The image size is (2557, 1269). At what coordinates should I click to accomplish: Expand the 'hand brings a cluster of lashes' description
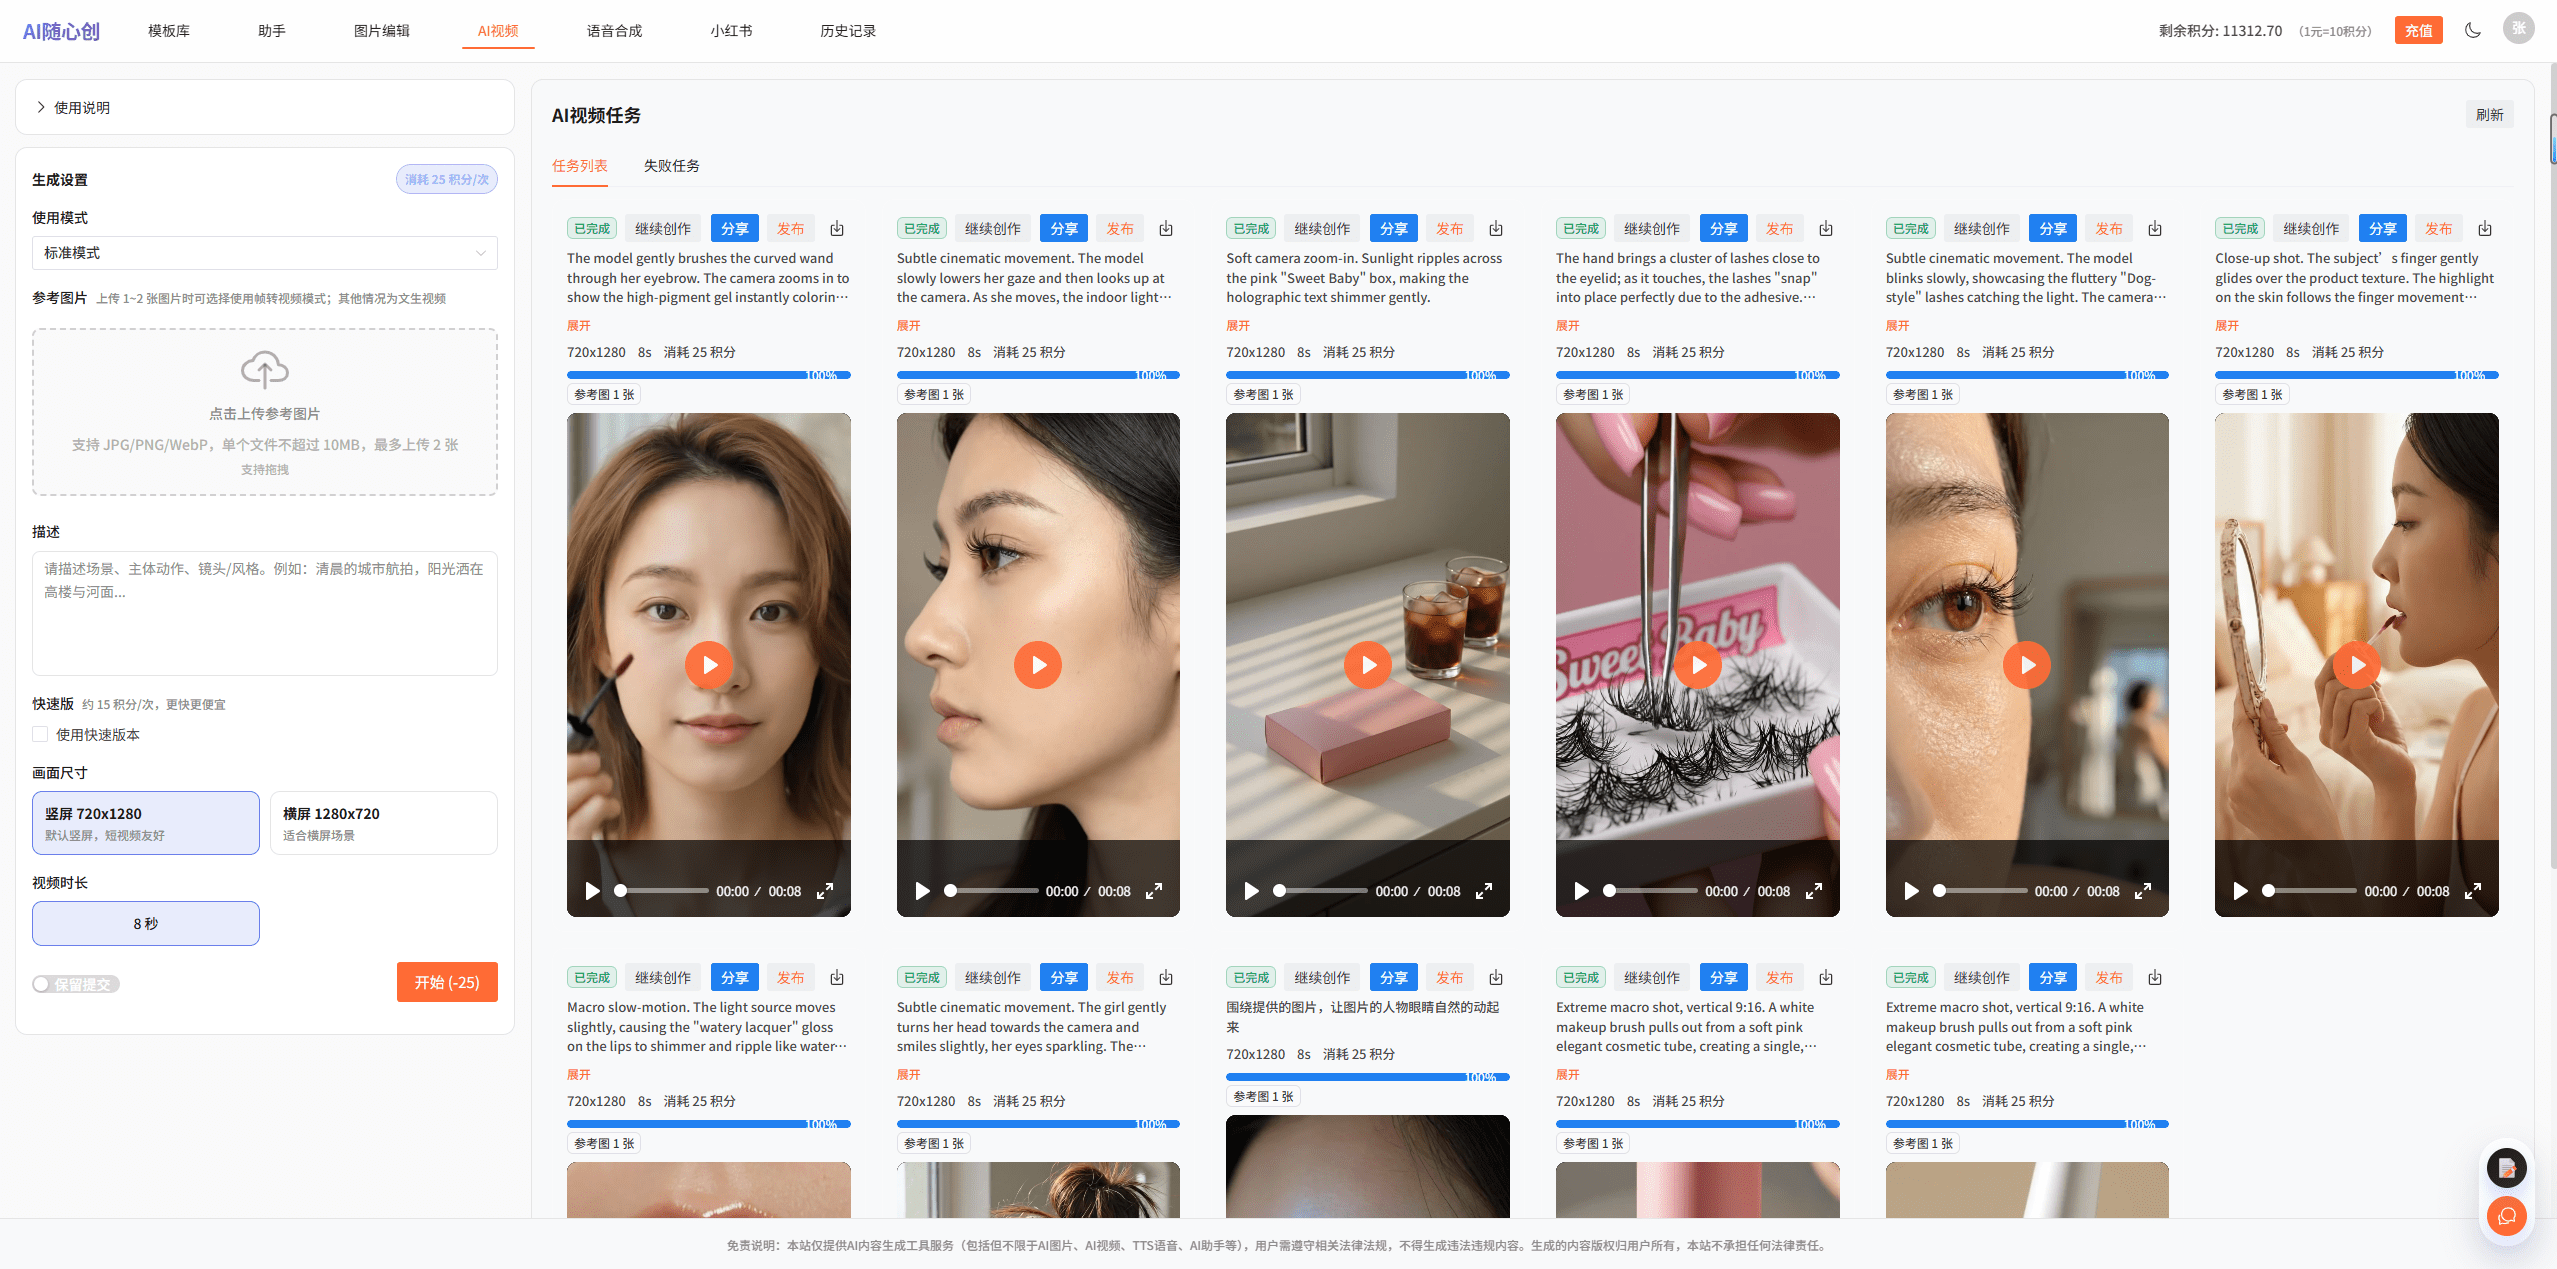click(1568, 325)
